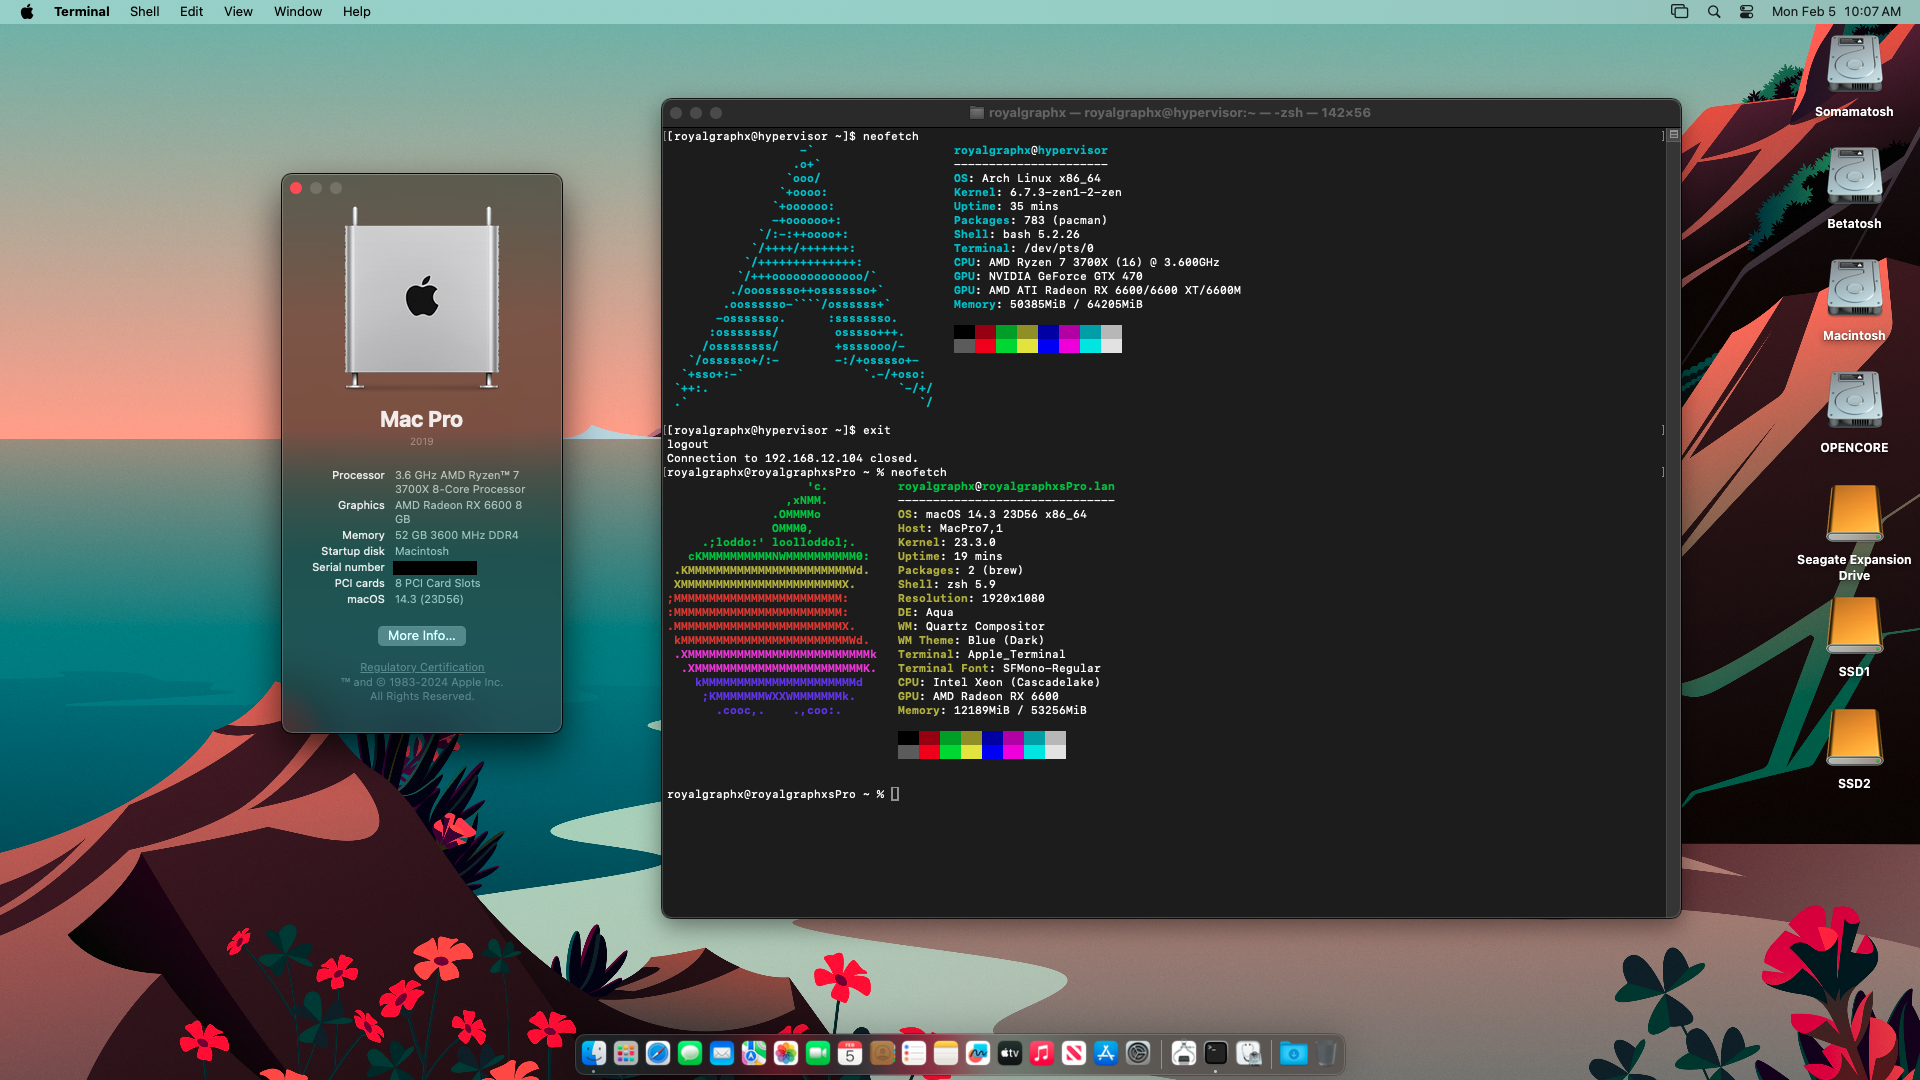Open Launchpad from the Dock
The height and width of the screenshot is (1080, 1920).
[626, 1053]
